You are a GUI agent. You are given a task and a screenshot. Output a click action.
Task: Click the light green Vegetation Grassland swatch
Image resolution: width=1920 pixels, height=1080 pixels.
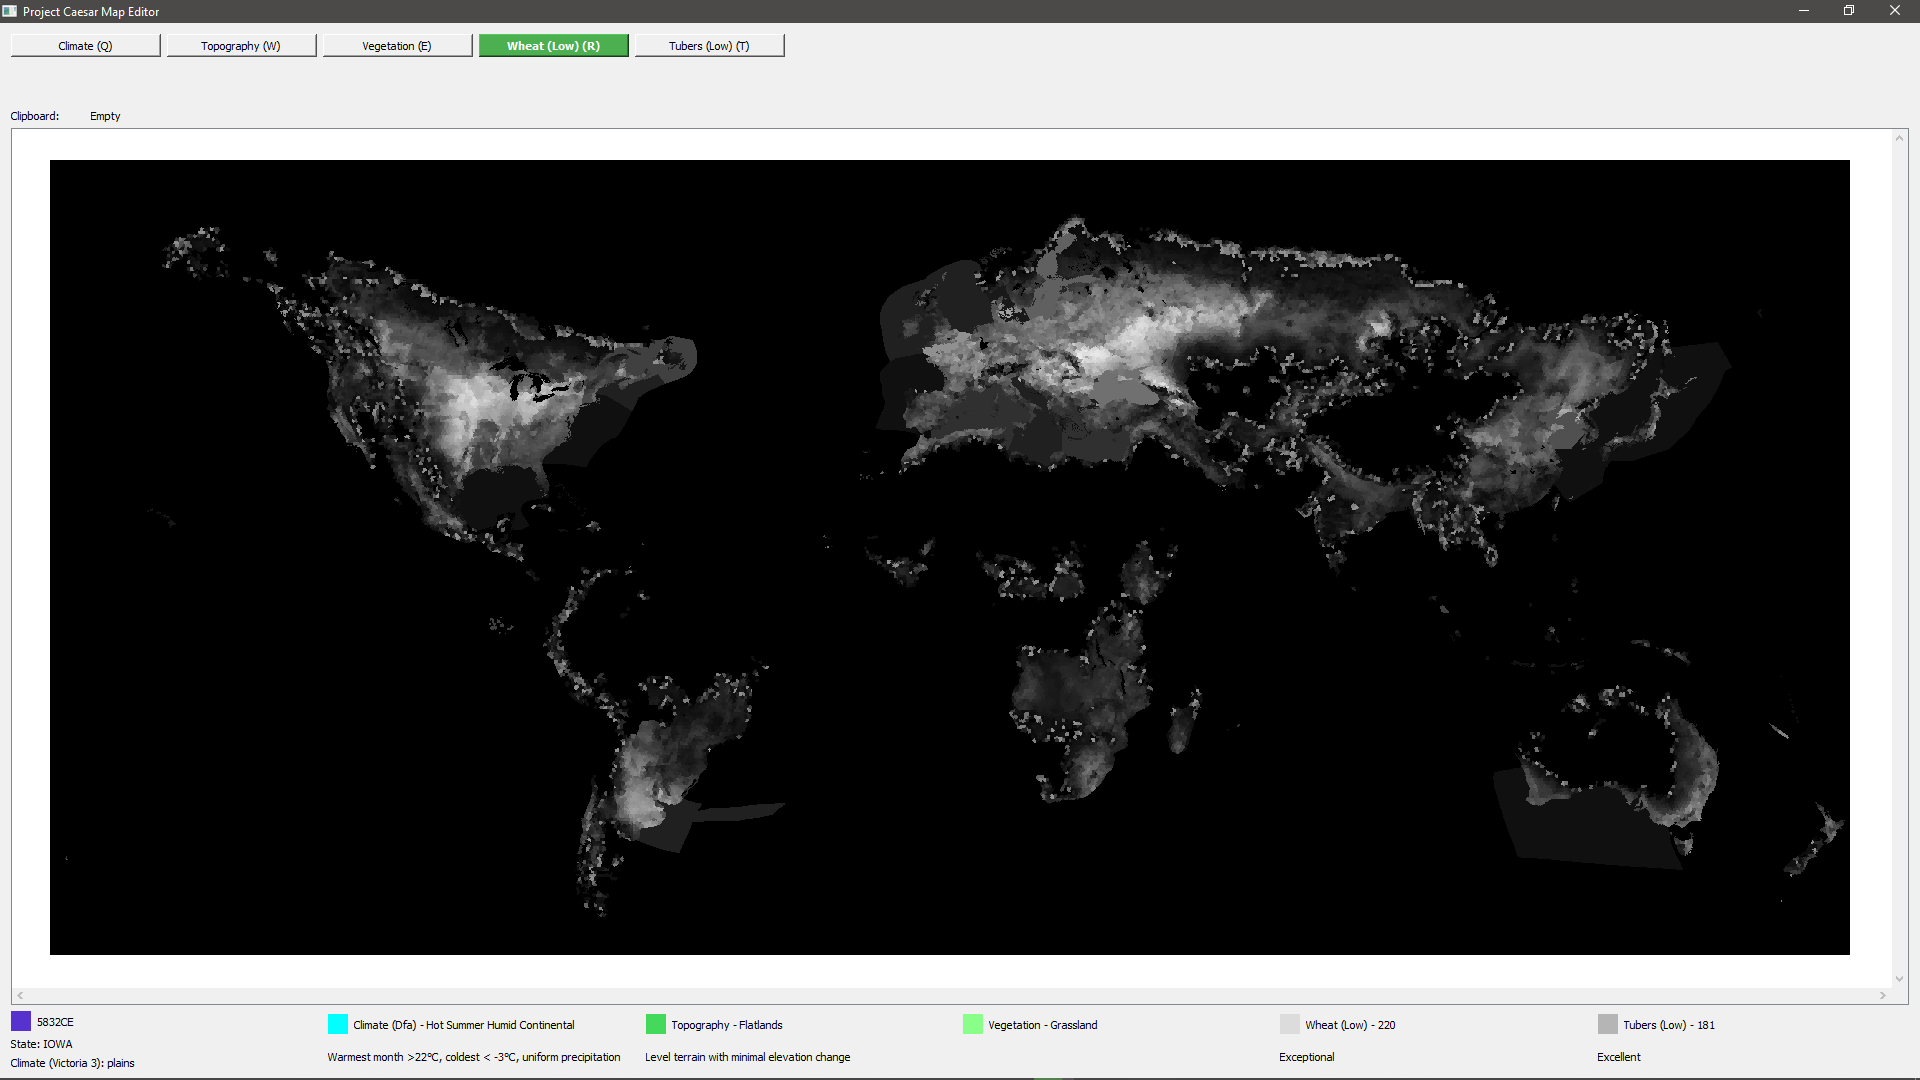[973, 1024]
